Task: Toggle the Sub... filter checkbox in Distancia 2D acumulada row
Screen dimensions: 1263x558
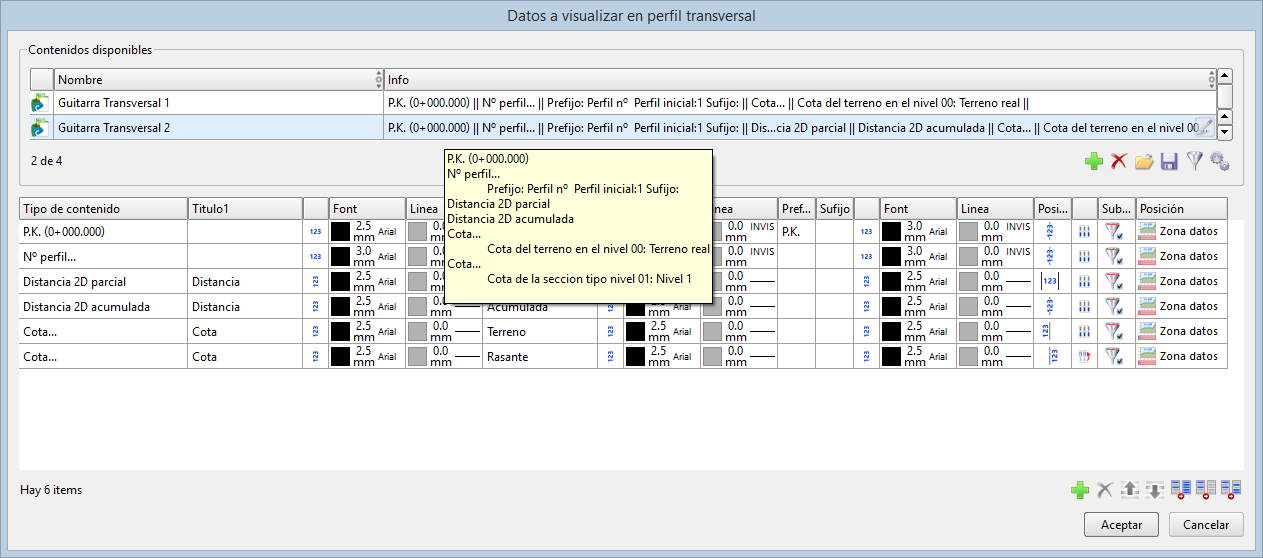Action: tap(1115, 306)
